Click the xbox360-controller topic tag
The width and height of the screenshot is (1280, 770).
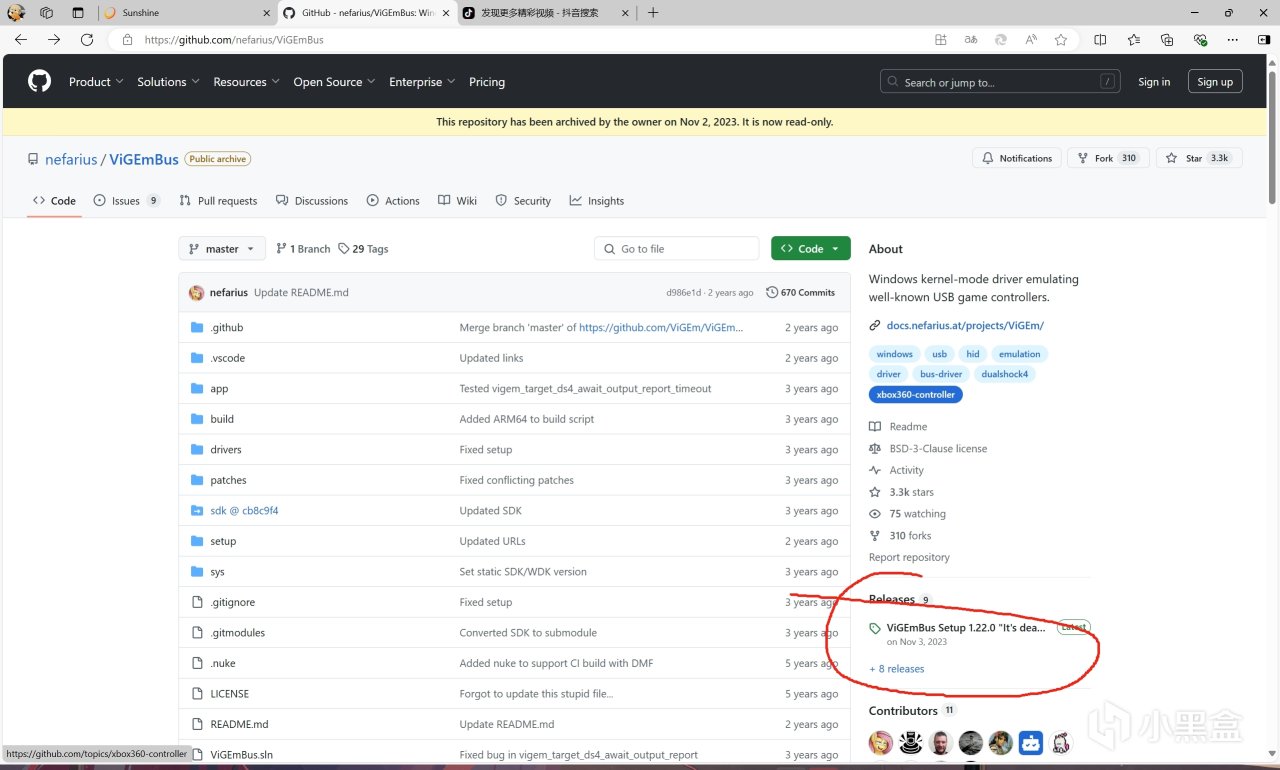916,395
